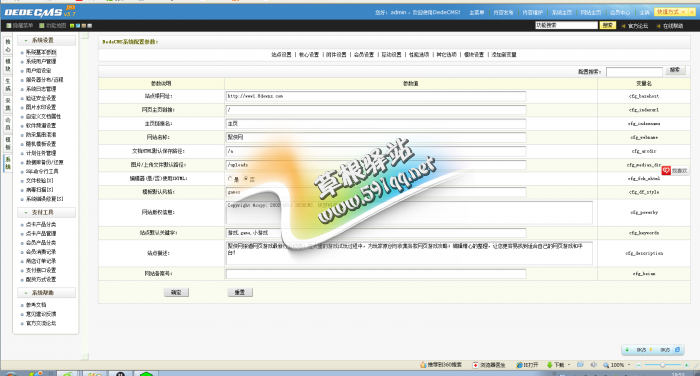Click the green download speed arrow in floating widget
The width and height of the screenshot is (700, 376).
click(x=627, y=350)
